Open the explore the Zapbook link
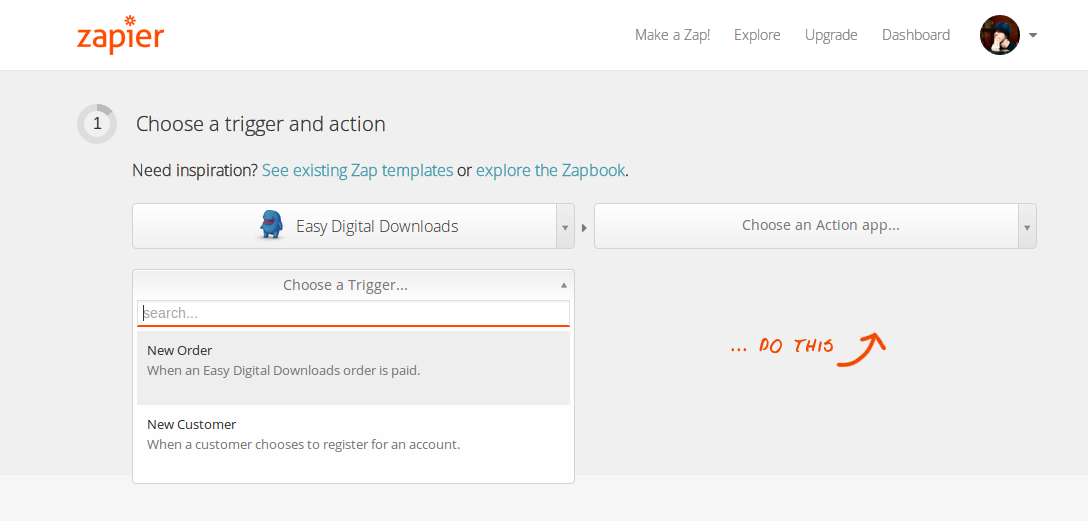The height and width of the screenshot is (521, 1088). [x=550, y=170]
